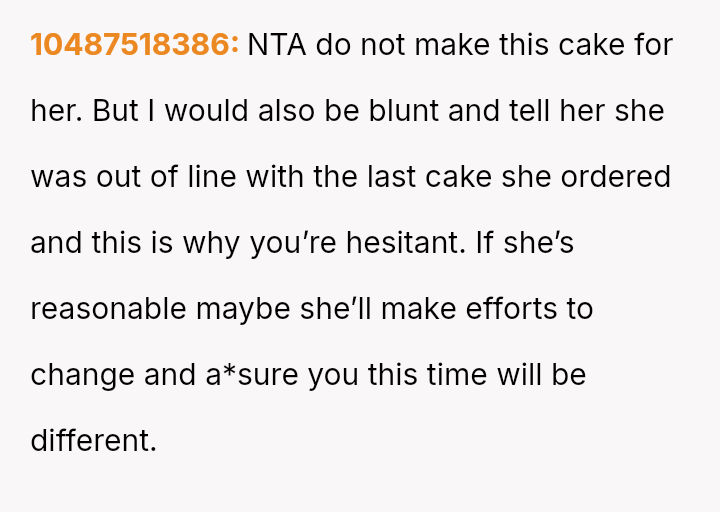Open the profile of user 10487518386
Screen dimensions: 720x512
click(x=135, y=45)
